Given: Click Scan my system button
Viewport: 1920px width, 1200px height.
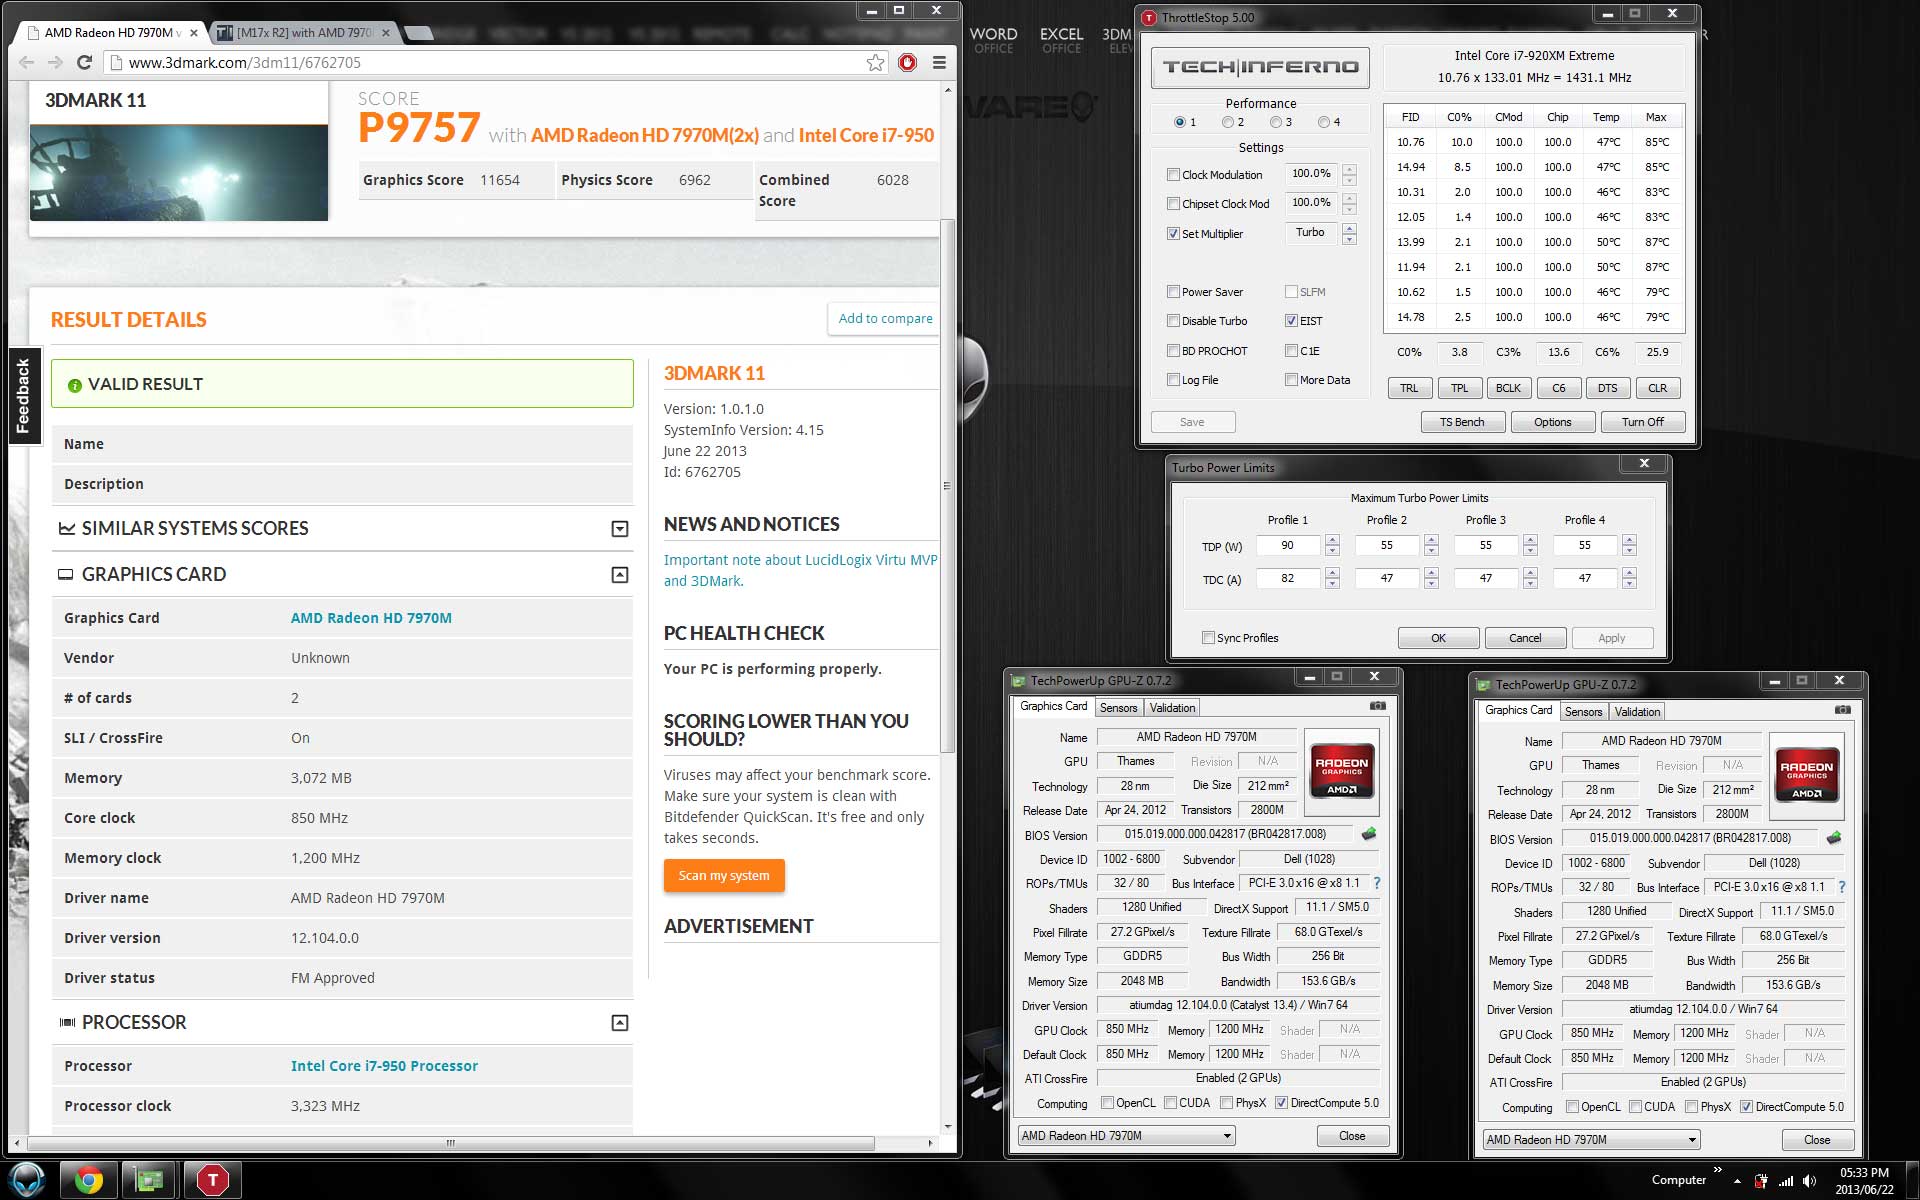Looking at the screenshot, I should pyautogui.click(x=724, y=876).
